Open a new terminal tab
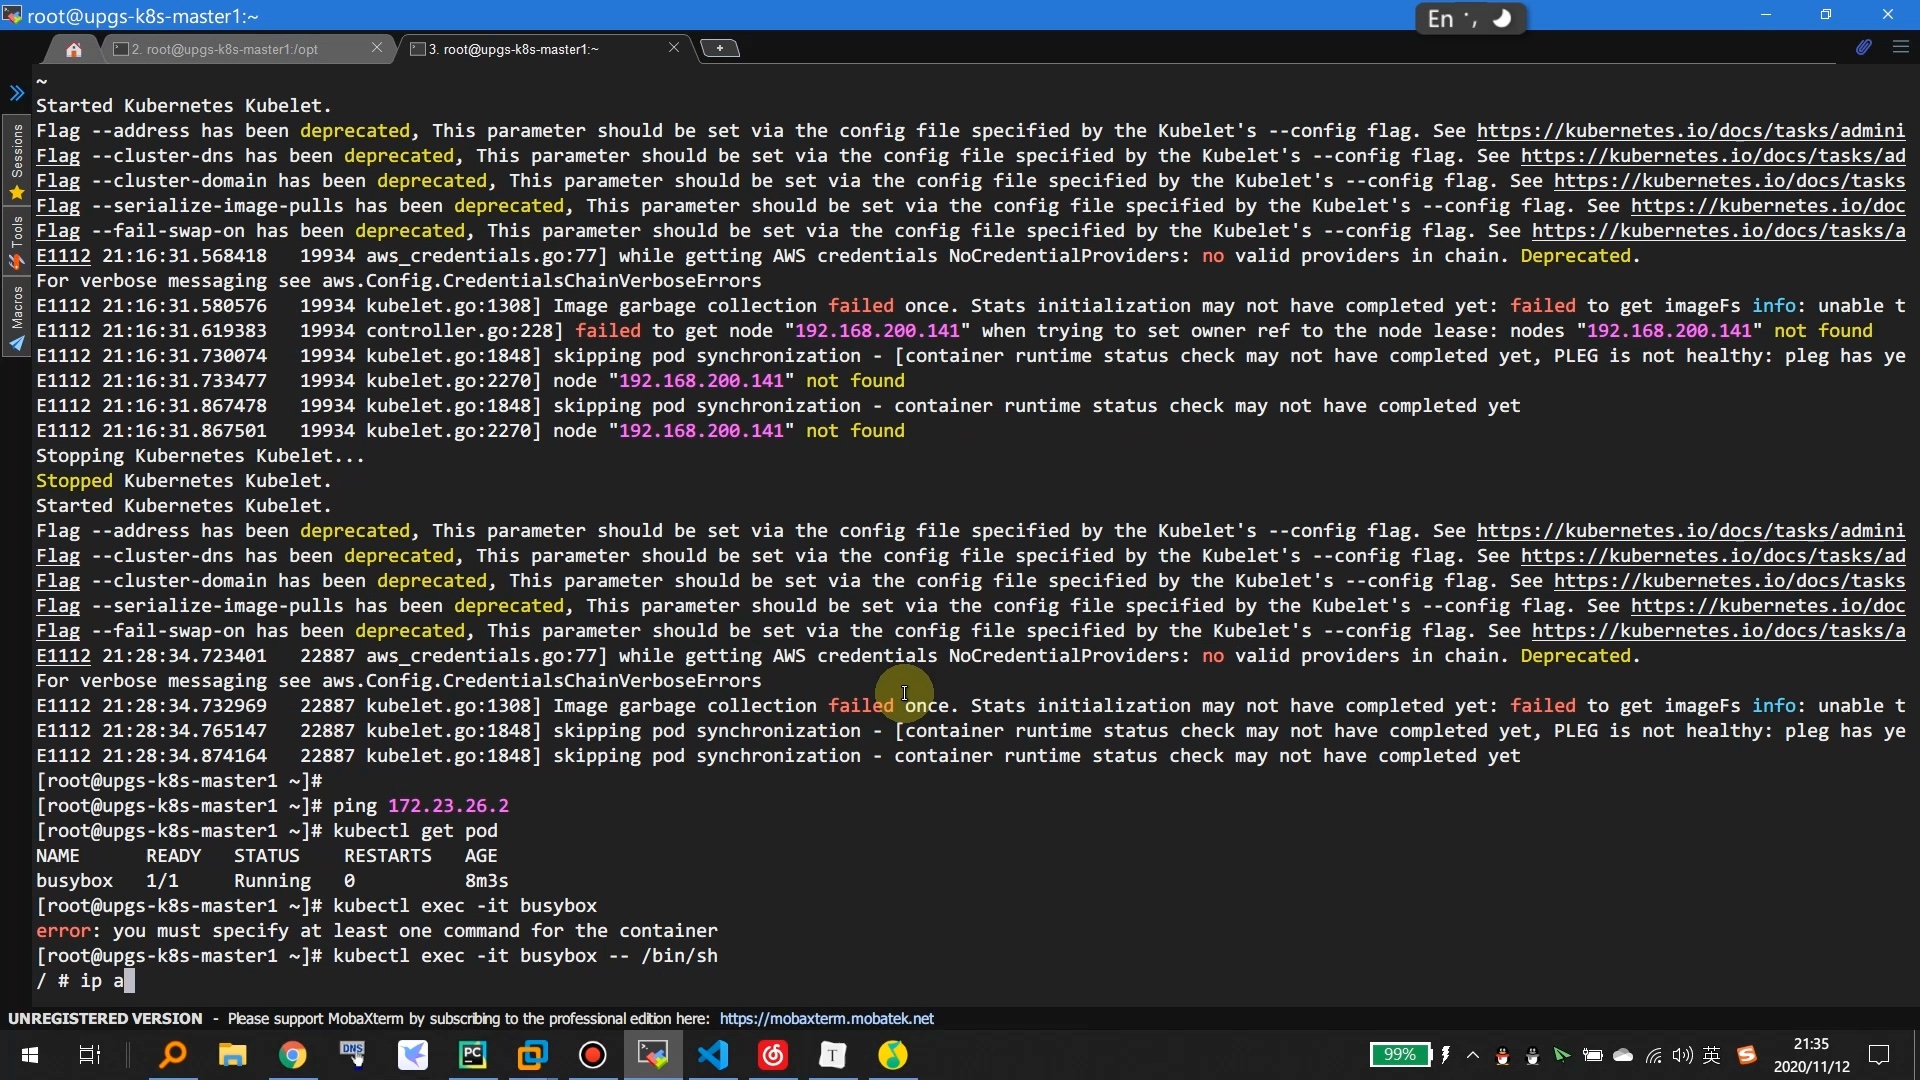The height and width of the screenshot is (1080, 1920). [x=720, y=48]
